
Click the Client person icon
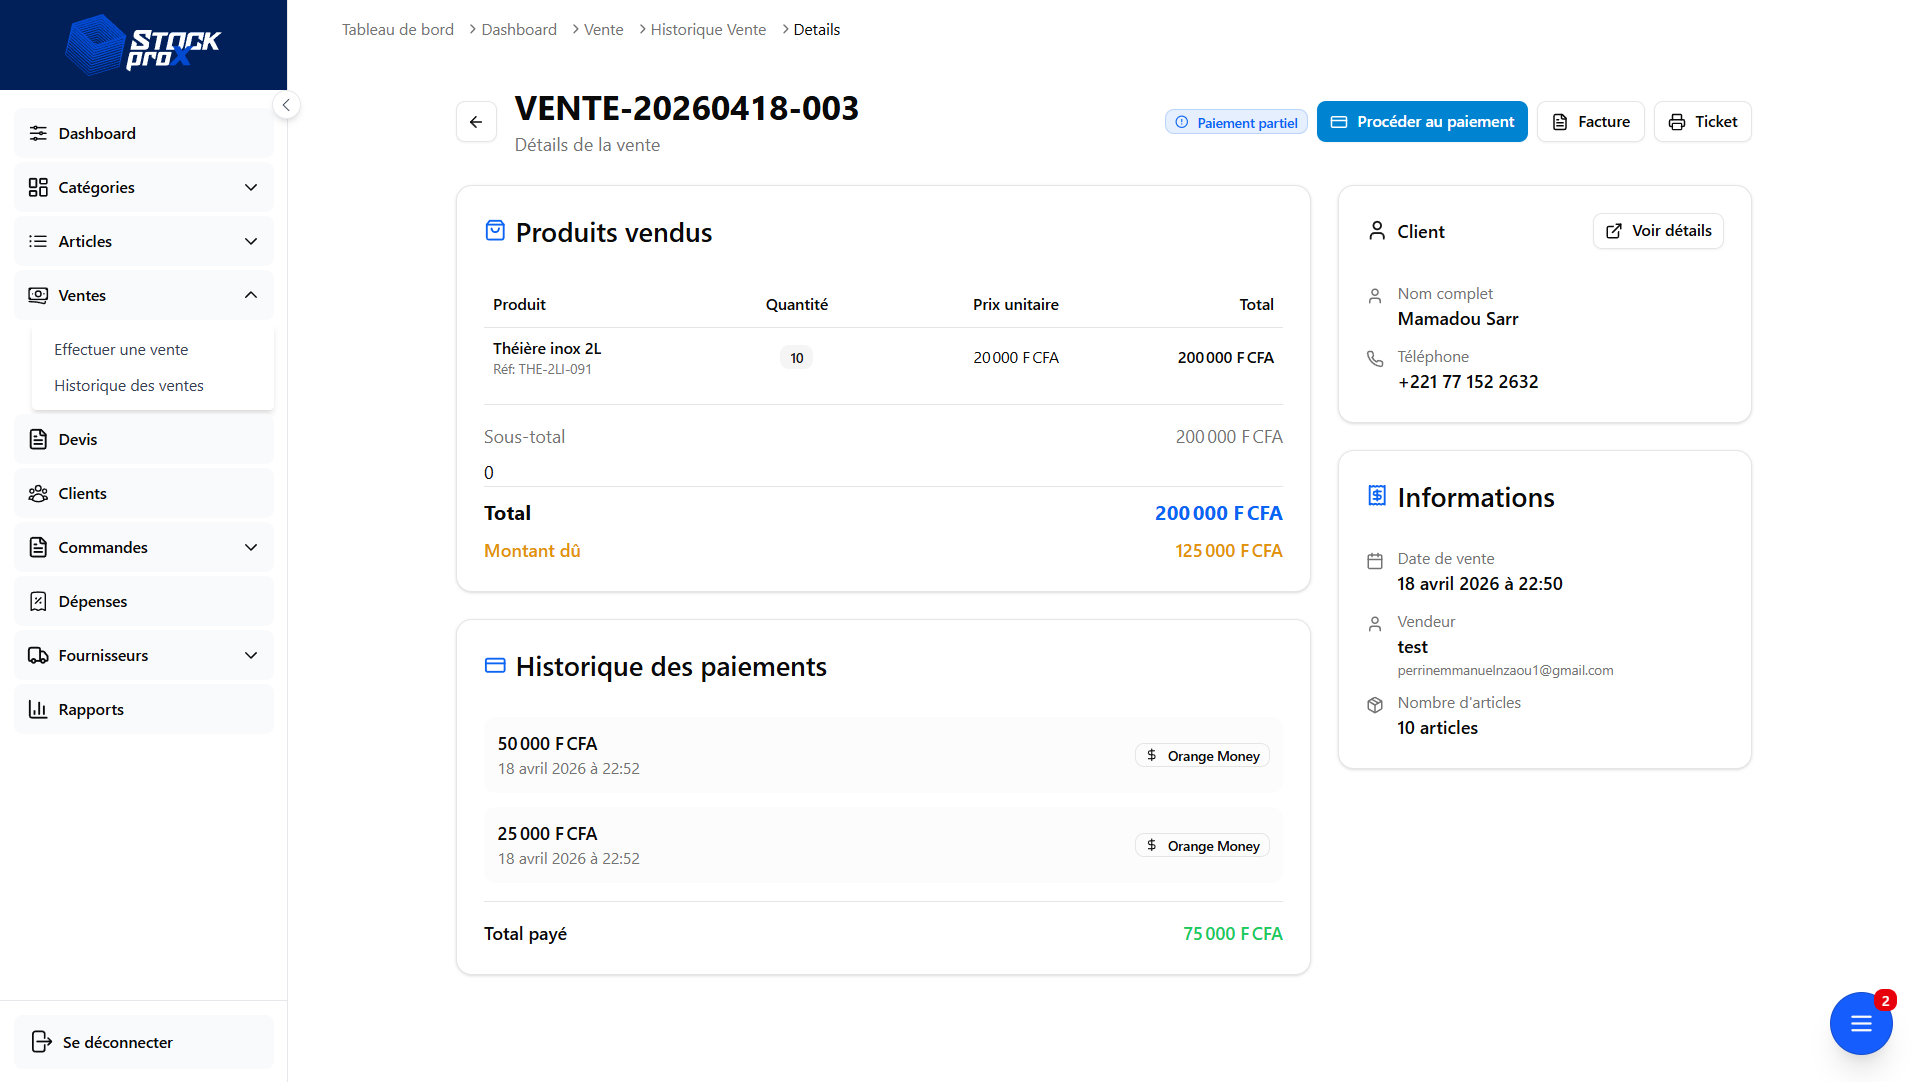[1377, 231]
